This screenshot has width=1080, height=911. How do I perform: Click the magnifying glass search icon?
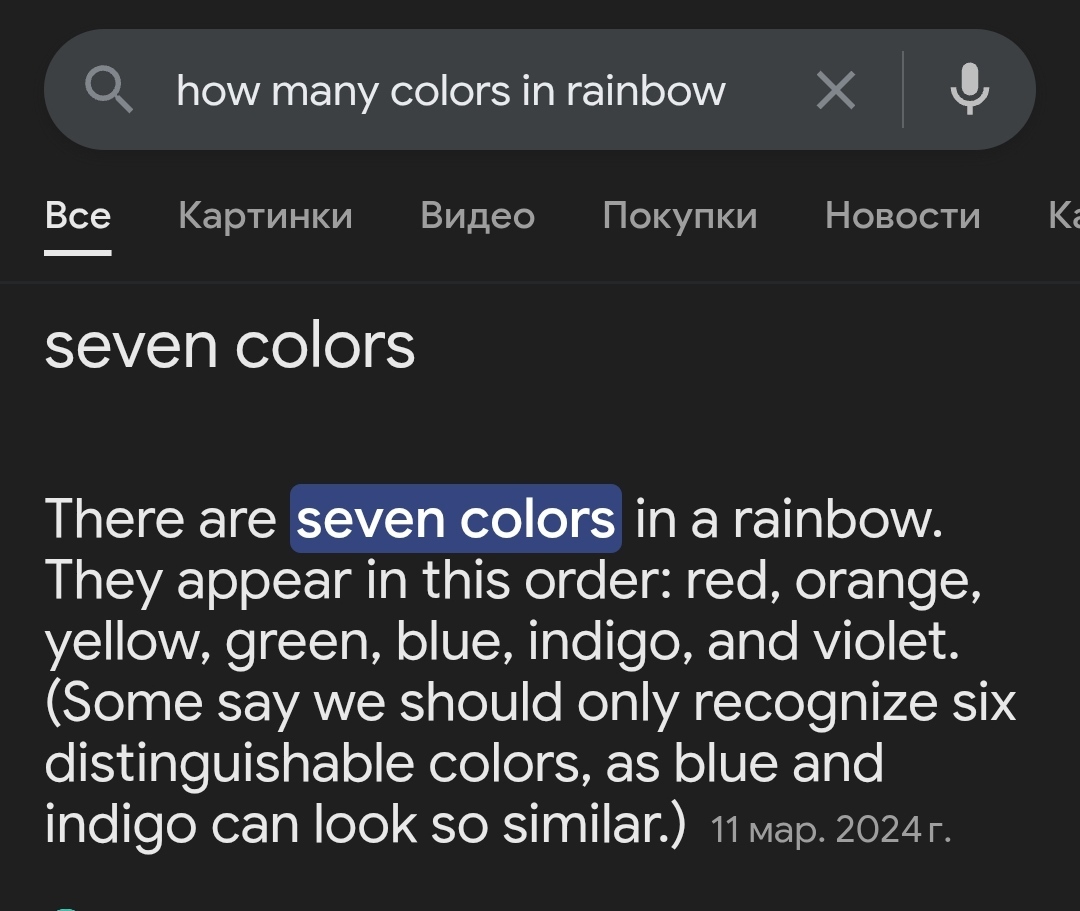(109, 90)
